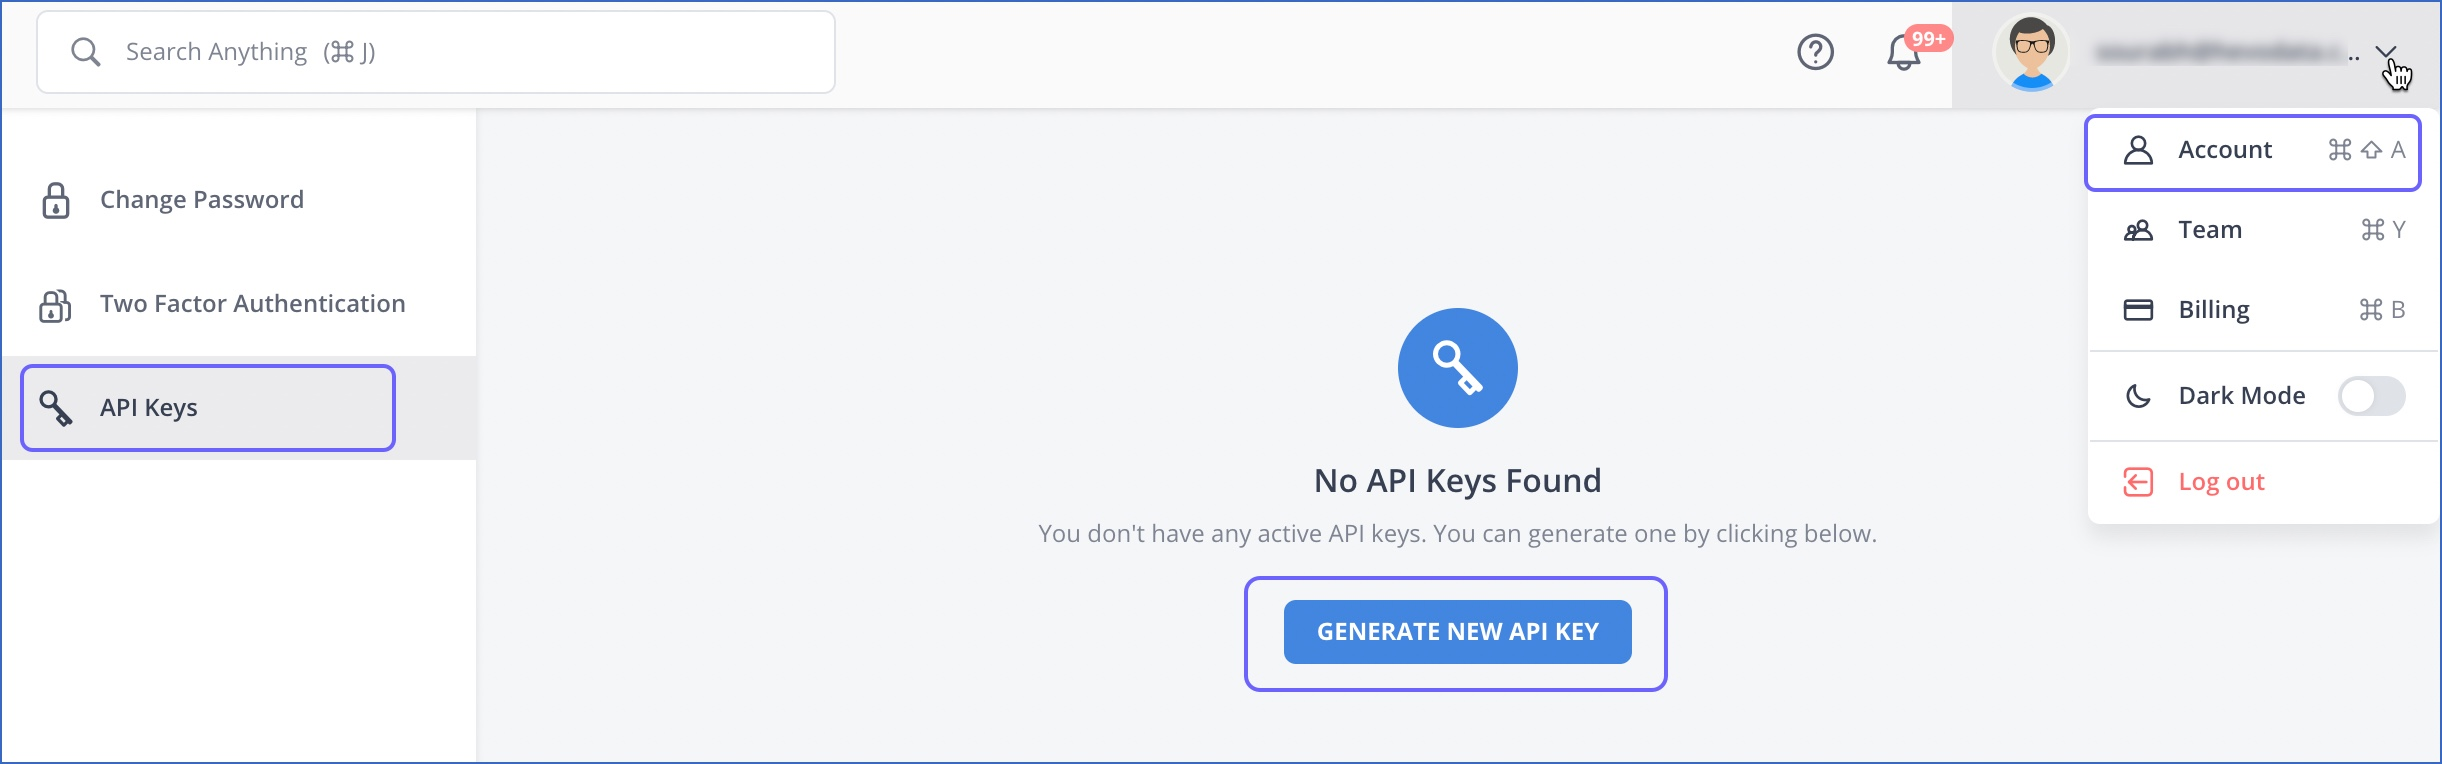Image resolution: width=2442 pixels, height=764 pixels.
Task: Click the Dark Mode moon icon
Action: tap(2138, 396)
